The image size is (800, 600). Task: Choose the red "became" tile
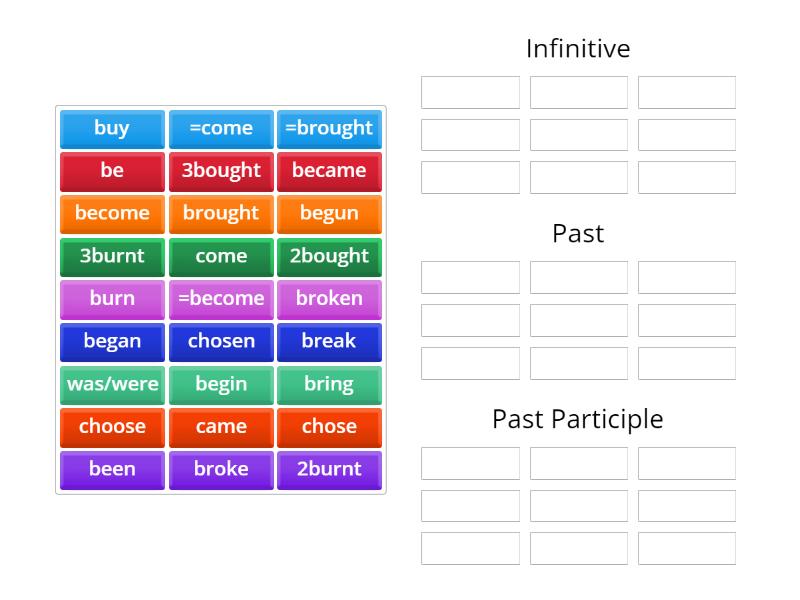coord(329,171)
